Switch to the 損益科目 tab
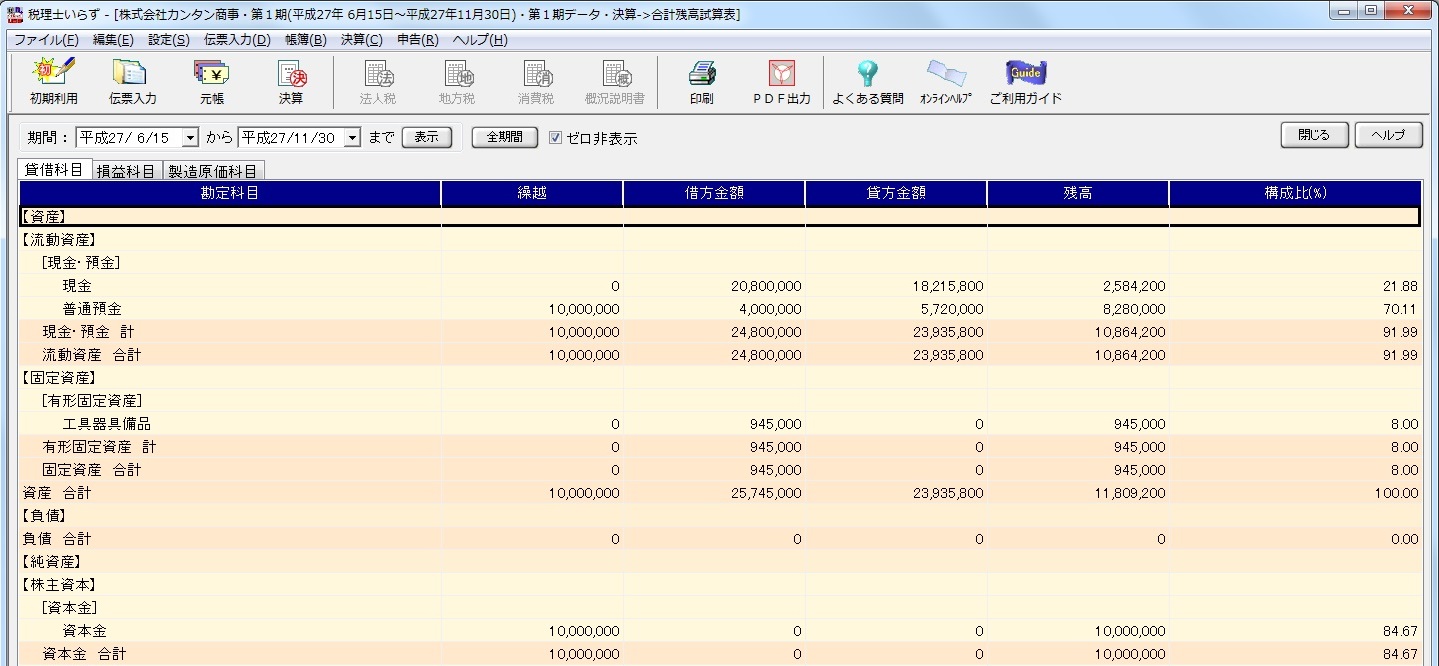Screen dimensions: 1439x666 click(x=126, y=171)
